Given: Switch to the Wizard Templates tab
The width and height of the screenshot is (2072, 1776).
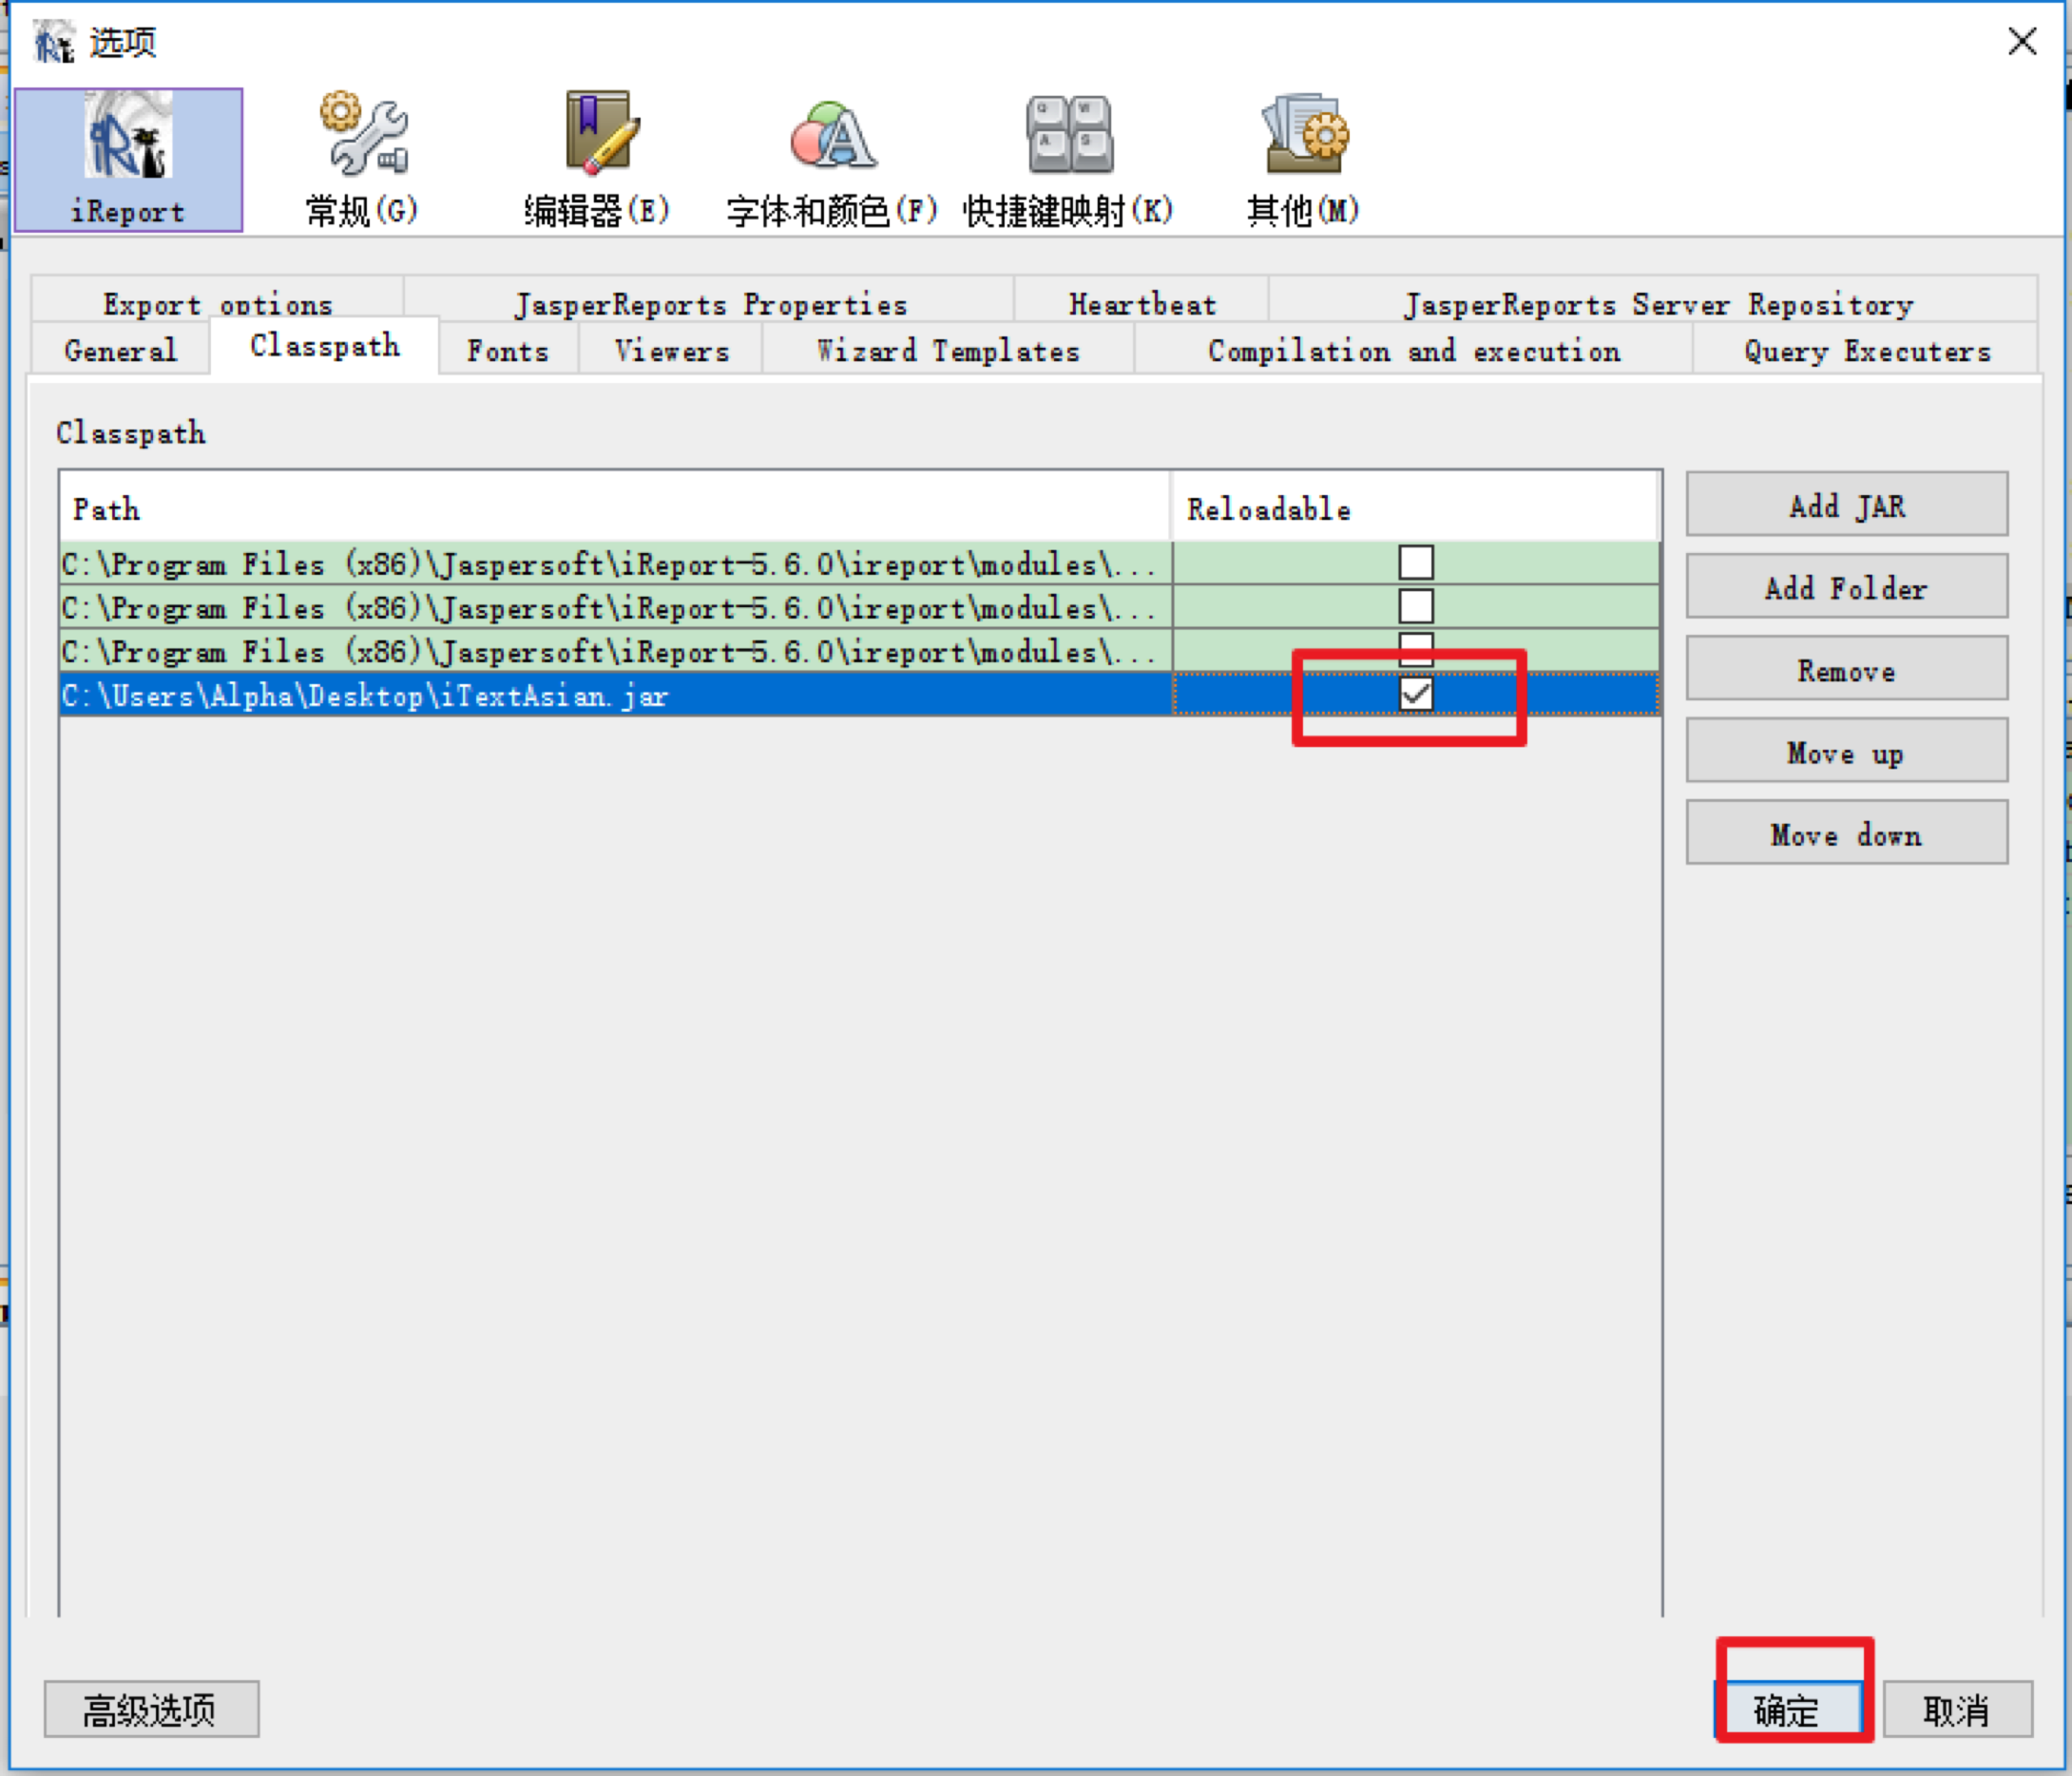Looking at the screenshot, I should (x=948, y=349).
